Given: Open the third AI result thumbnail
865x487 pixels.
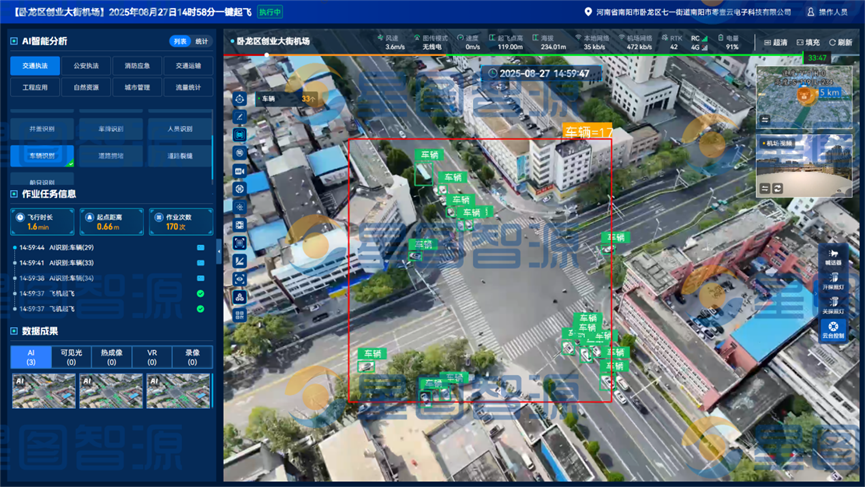Looking at the screenshot, I should (x=178, y=391).
